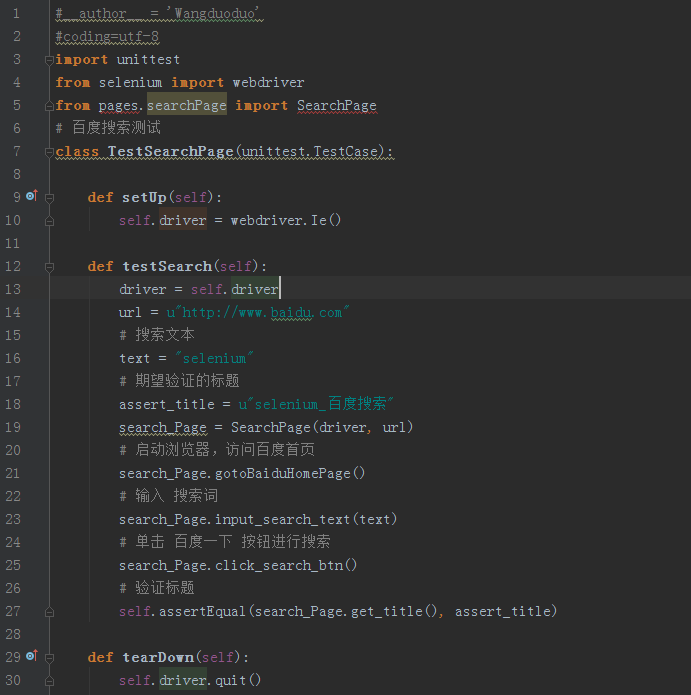Click the 'http://www.baidu.com' URL string
The height and width of the screenshot is (695, 691).
point(262,312)
